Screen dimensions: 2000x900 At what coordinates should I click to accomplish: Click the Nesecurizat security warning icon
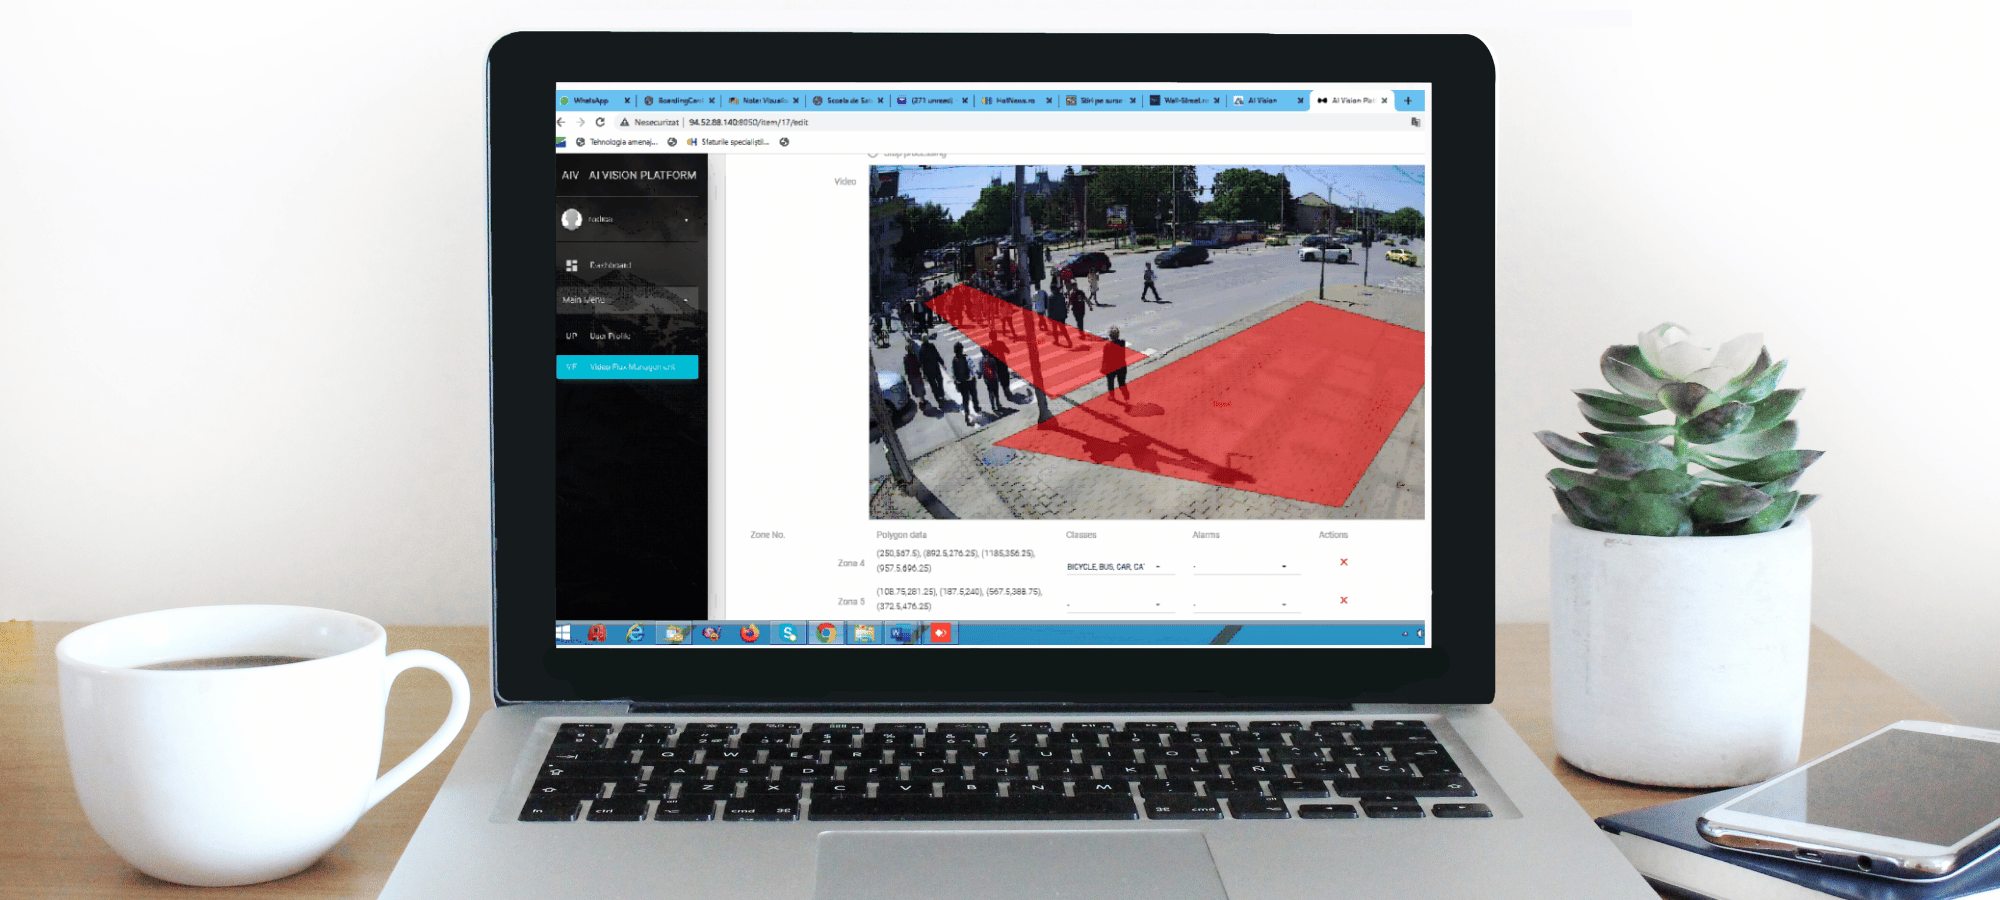pos(623,121)
